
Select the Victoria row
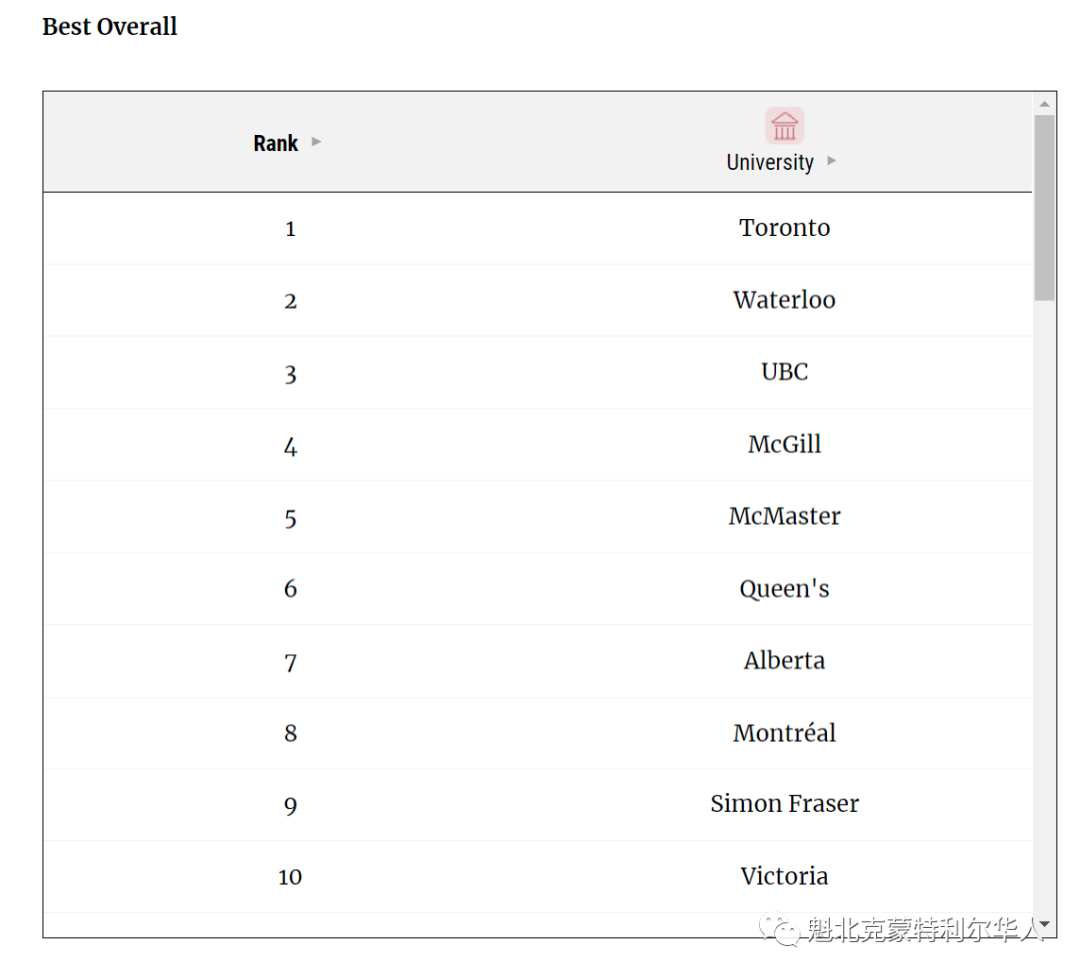[x=538, y=877]
